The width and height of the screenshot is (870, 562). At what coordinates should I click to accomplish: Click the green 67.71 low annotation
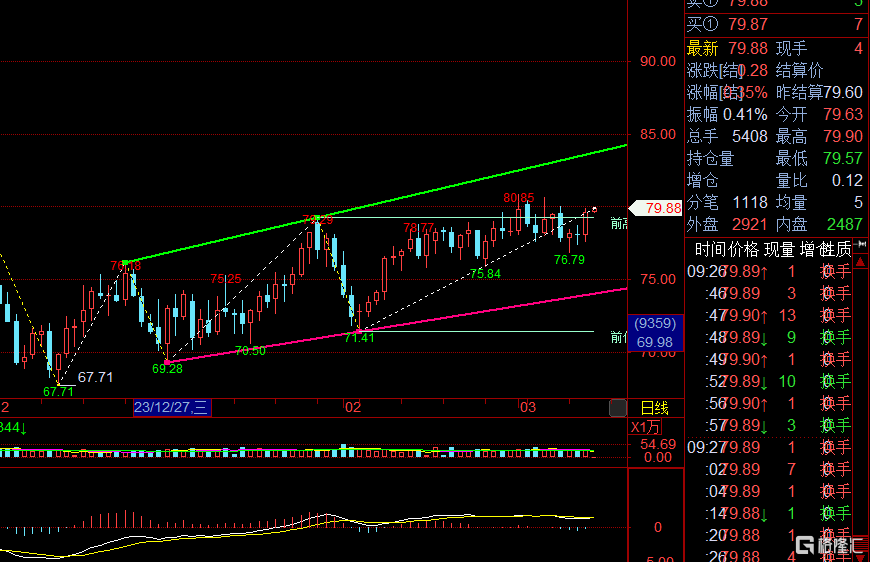point(58,392)
